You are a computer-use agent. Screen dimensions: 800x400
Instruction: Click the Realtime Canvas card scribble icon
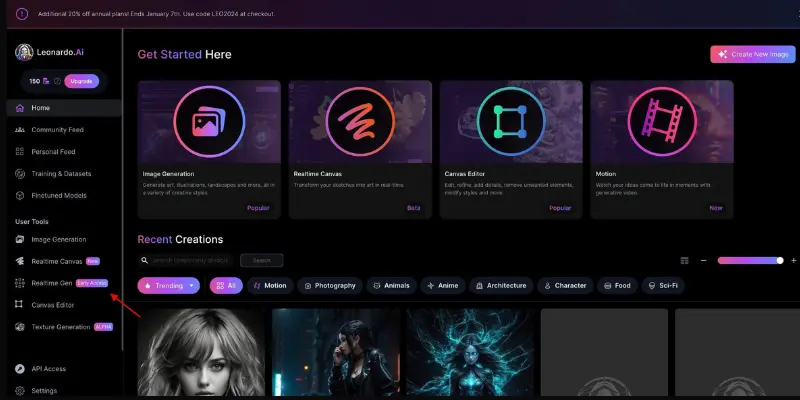(x=360, y=121)
